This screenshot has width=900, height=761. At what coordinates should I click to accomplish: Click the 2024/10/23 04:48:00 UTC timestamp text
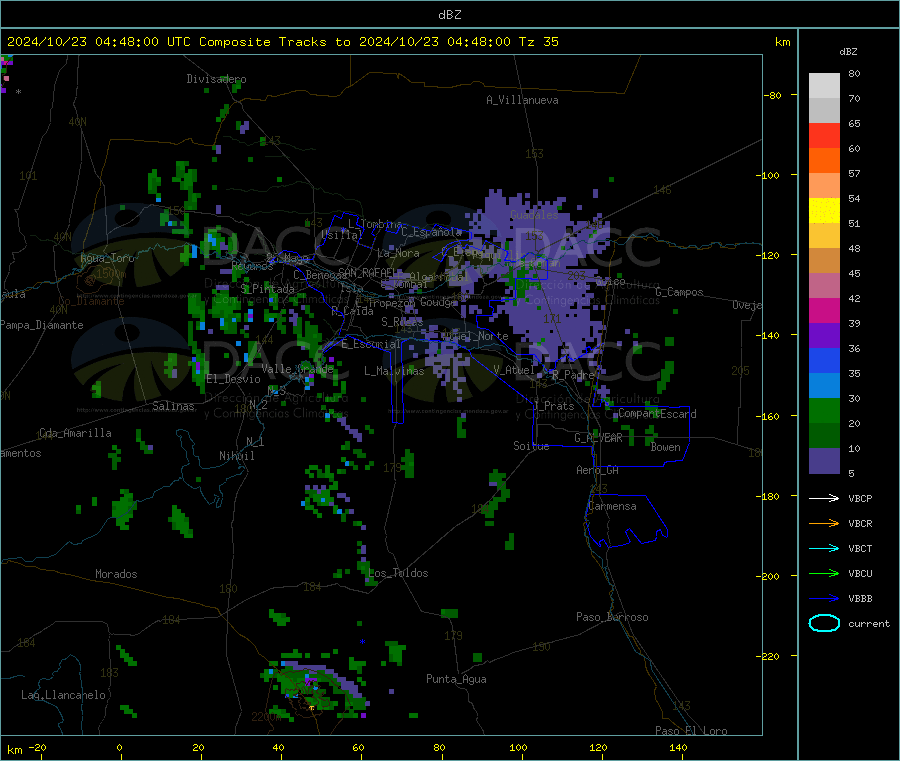click(x=99, y=42)
